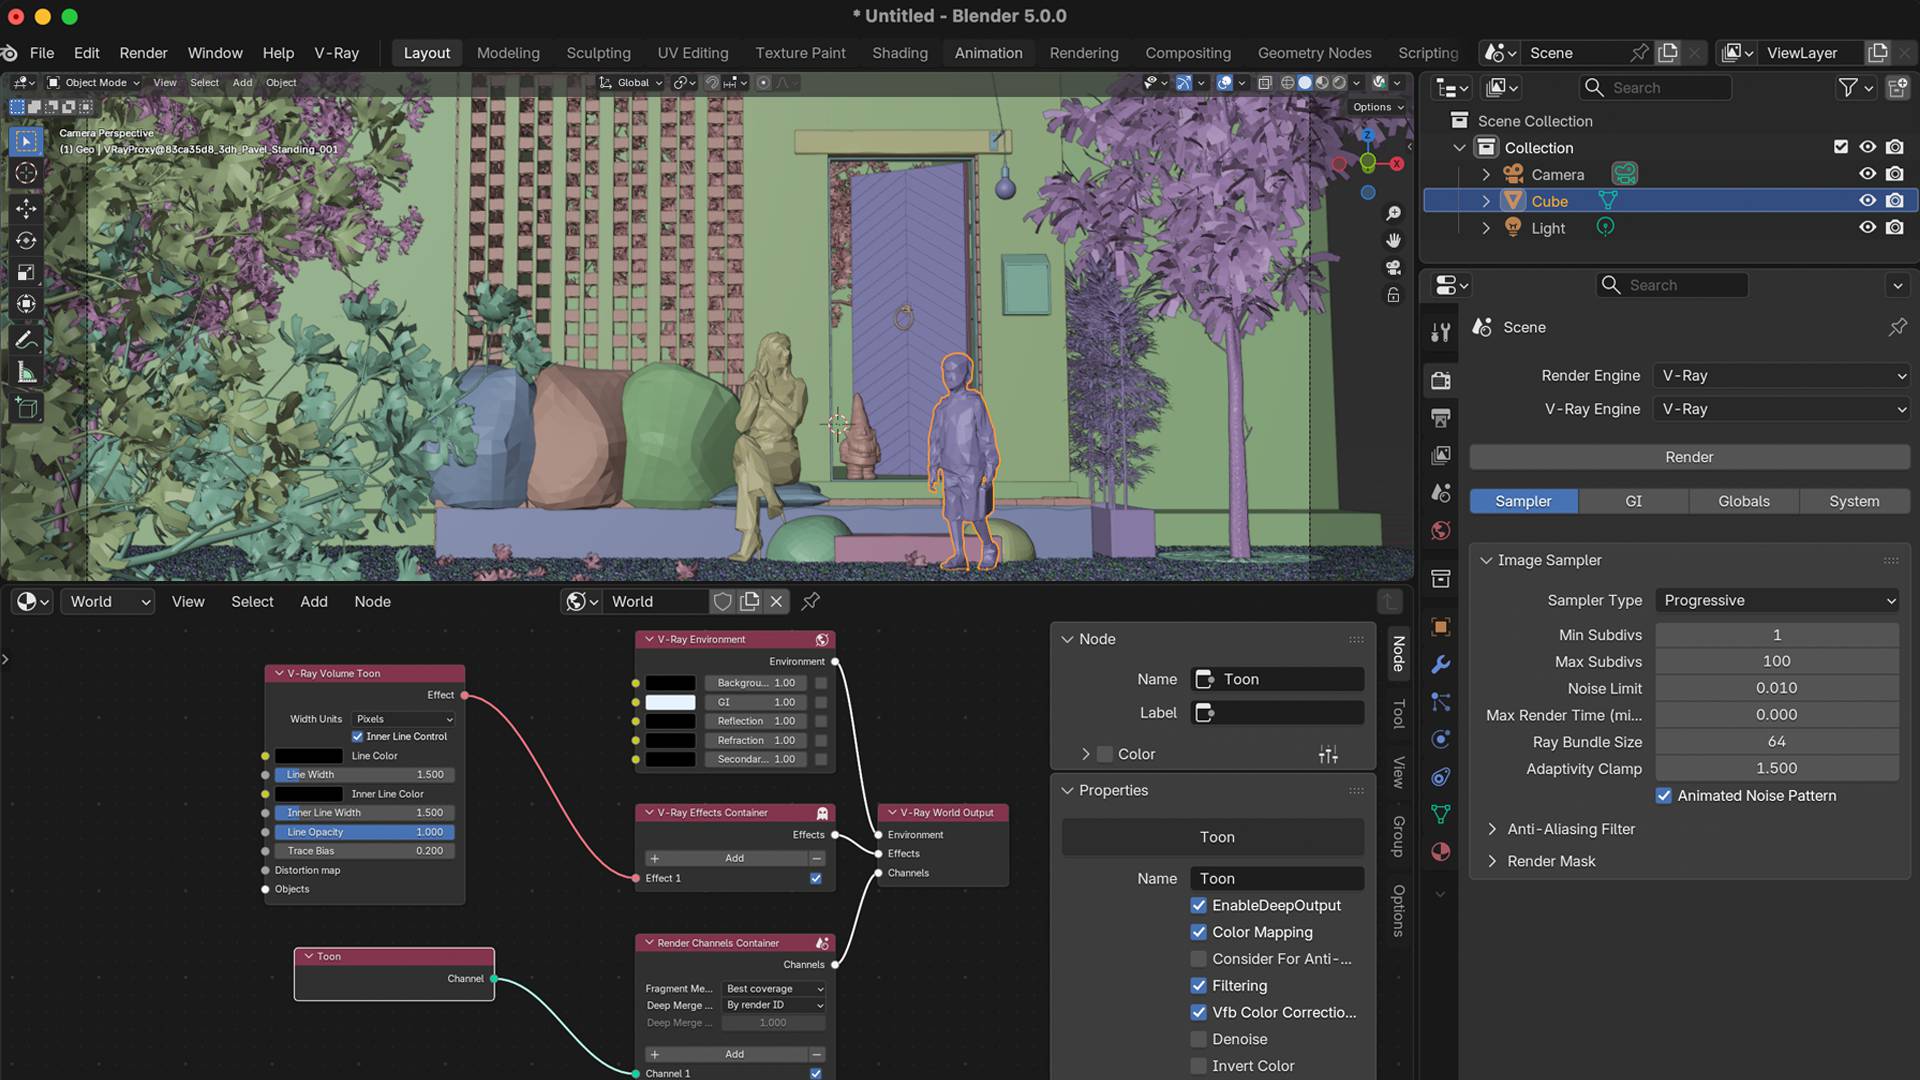The width and height of the screenshot is (1920, 1080).
Task: Switch to the Modifier Properties tab
Action: 1440,664
